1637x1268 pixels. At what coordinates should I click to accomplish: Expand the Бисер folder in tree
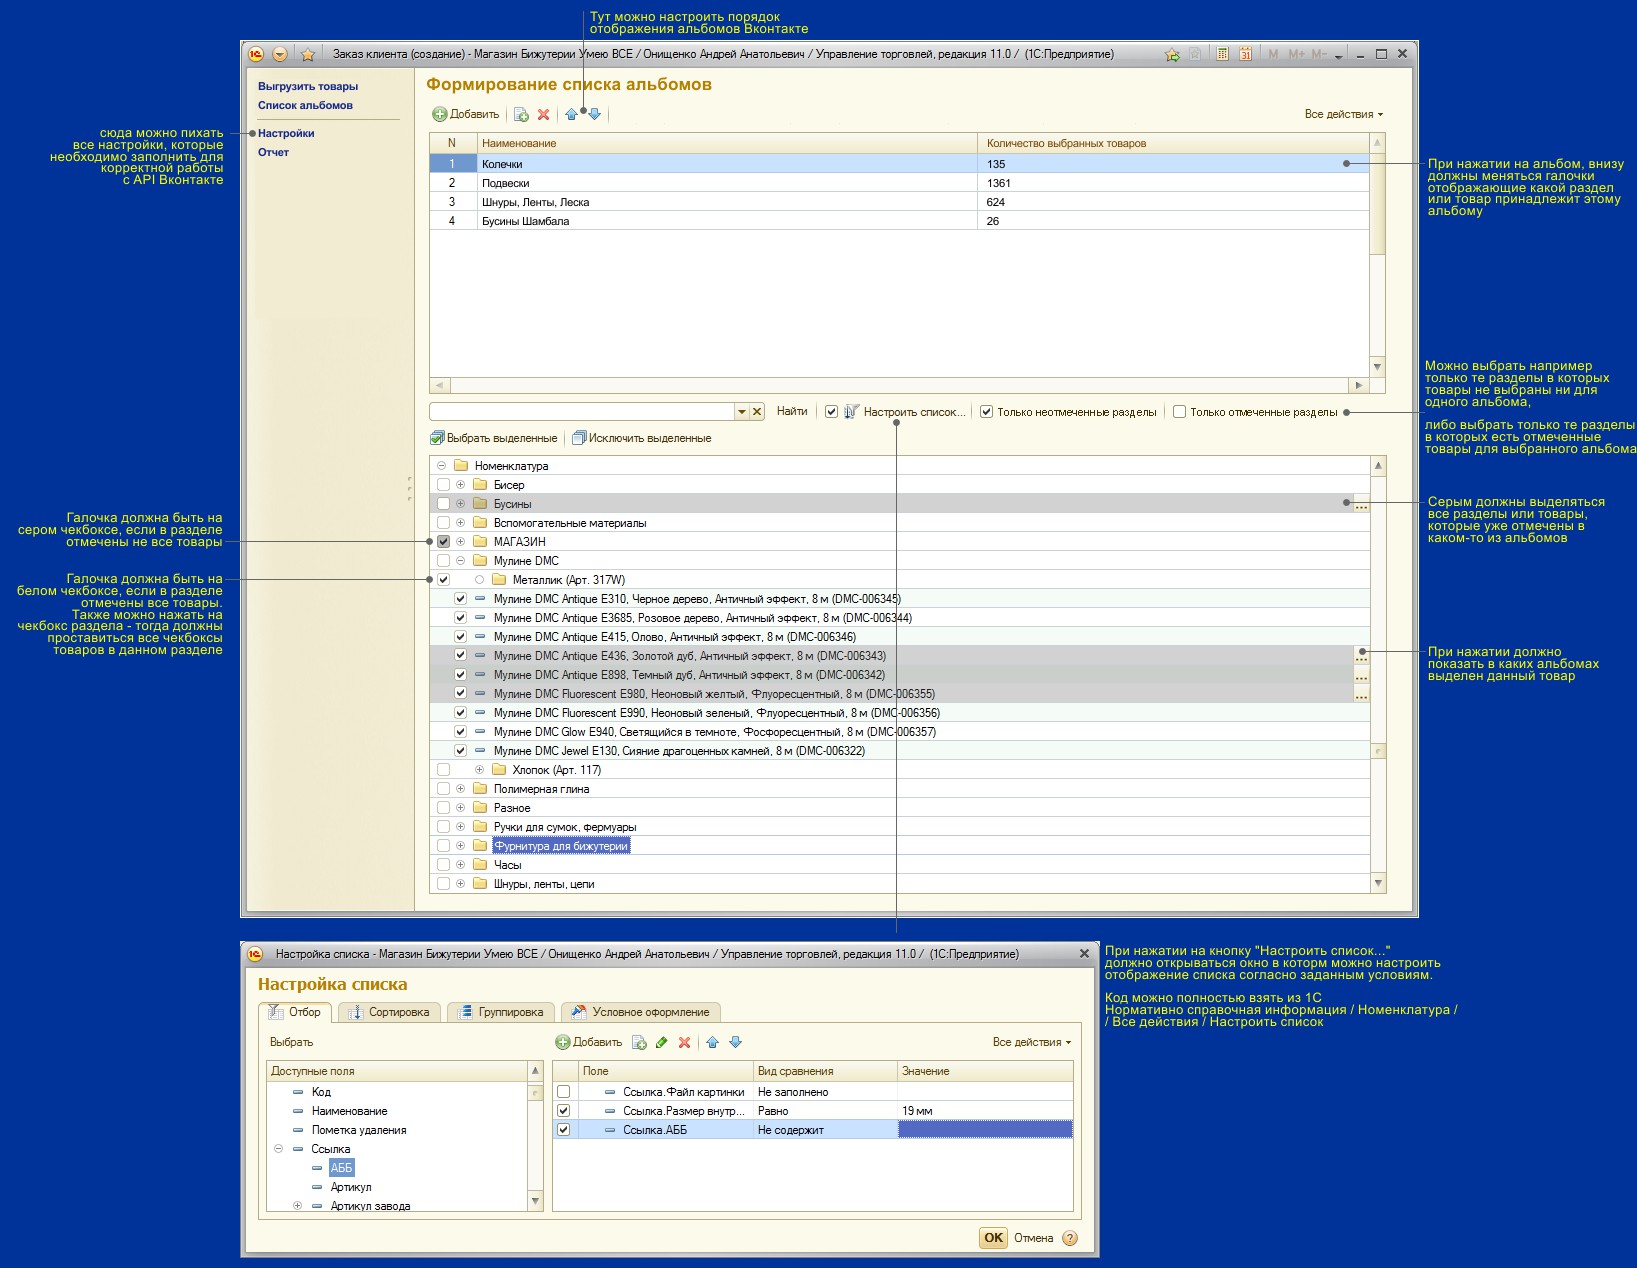click(461, 485)
